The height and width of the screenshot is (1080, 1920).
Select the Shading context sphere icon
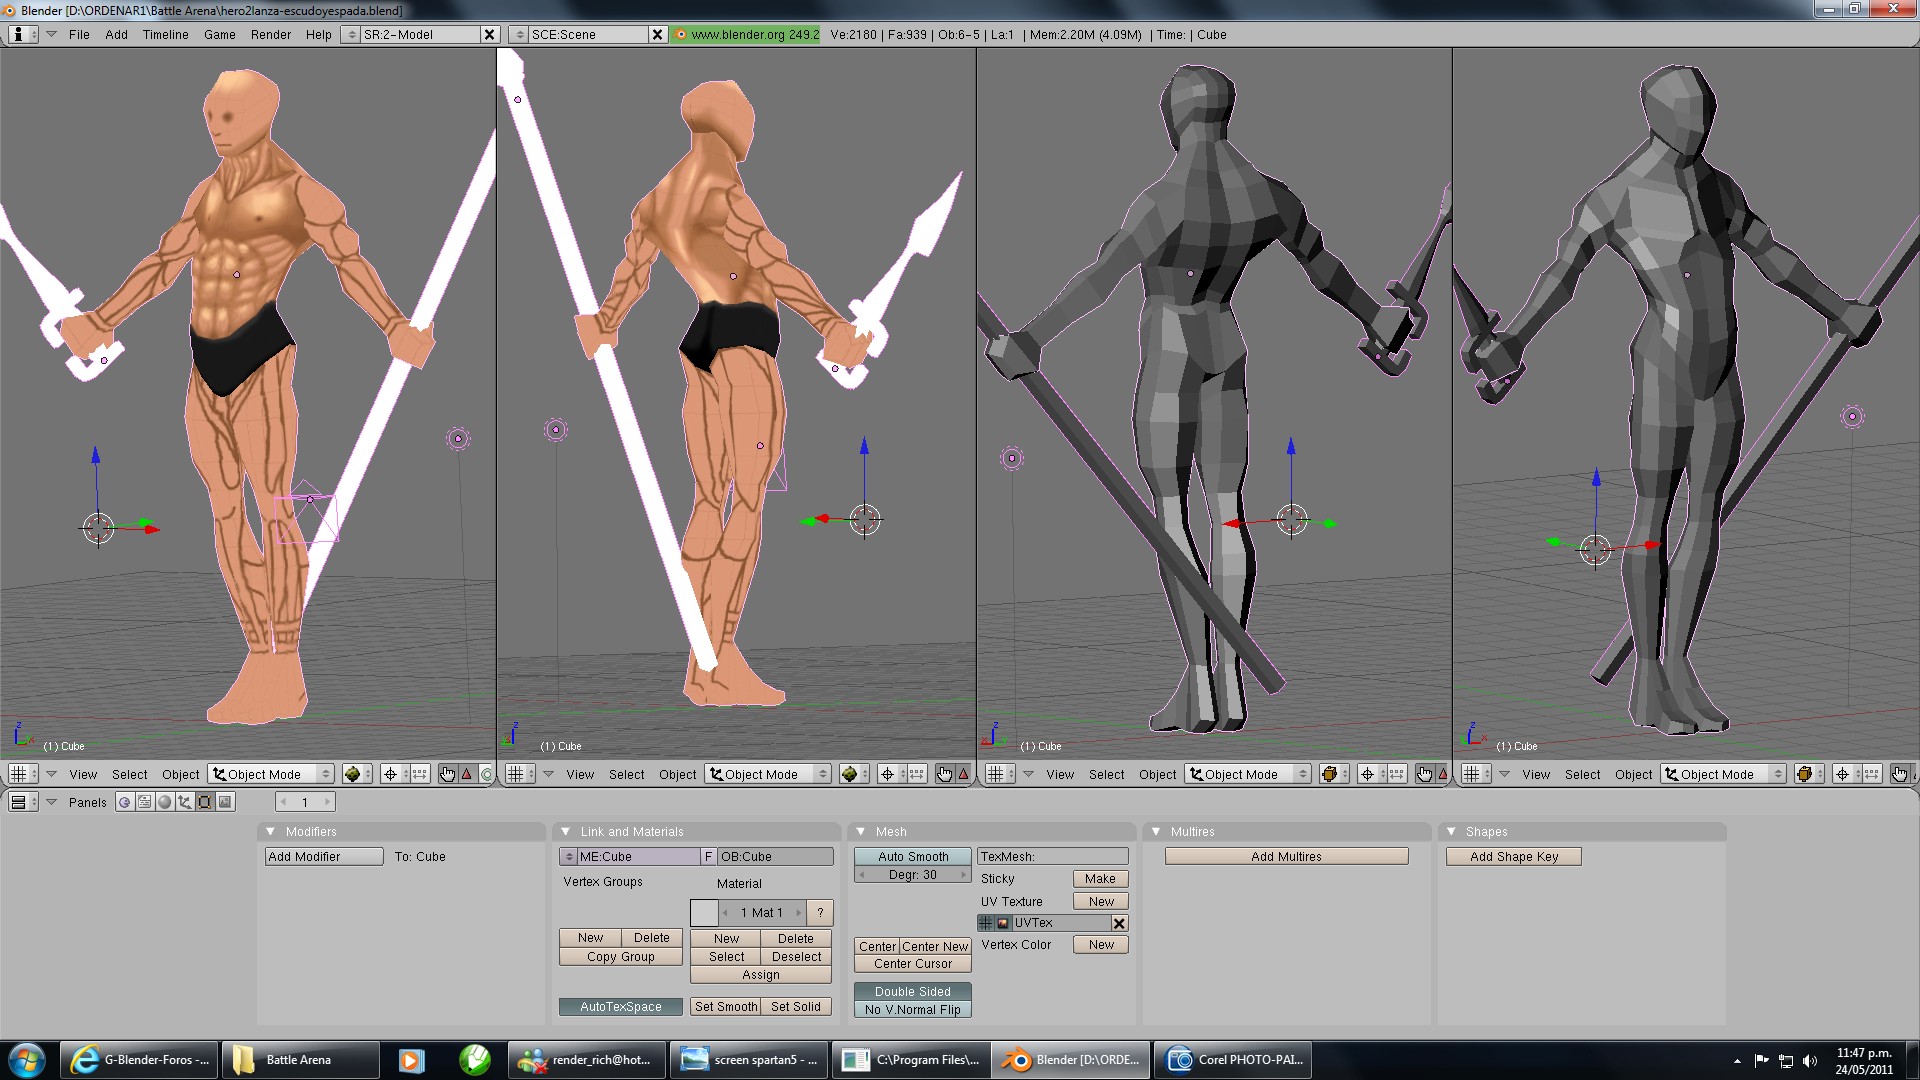[165, 802]
